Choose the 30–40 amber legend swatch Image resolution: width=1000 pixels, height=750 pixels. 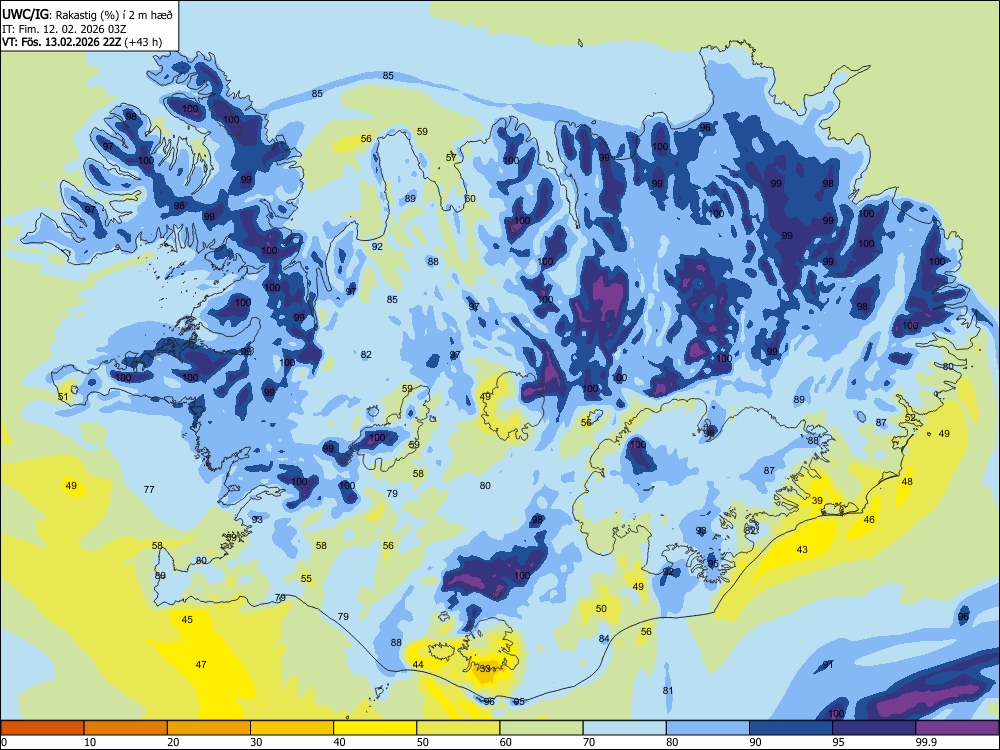tap(292, 728)
